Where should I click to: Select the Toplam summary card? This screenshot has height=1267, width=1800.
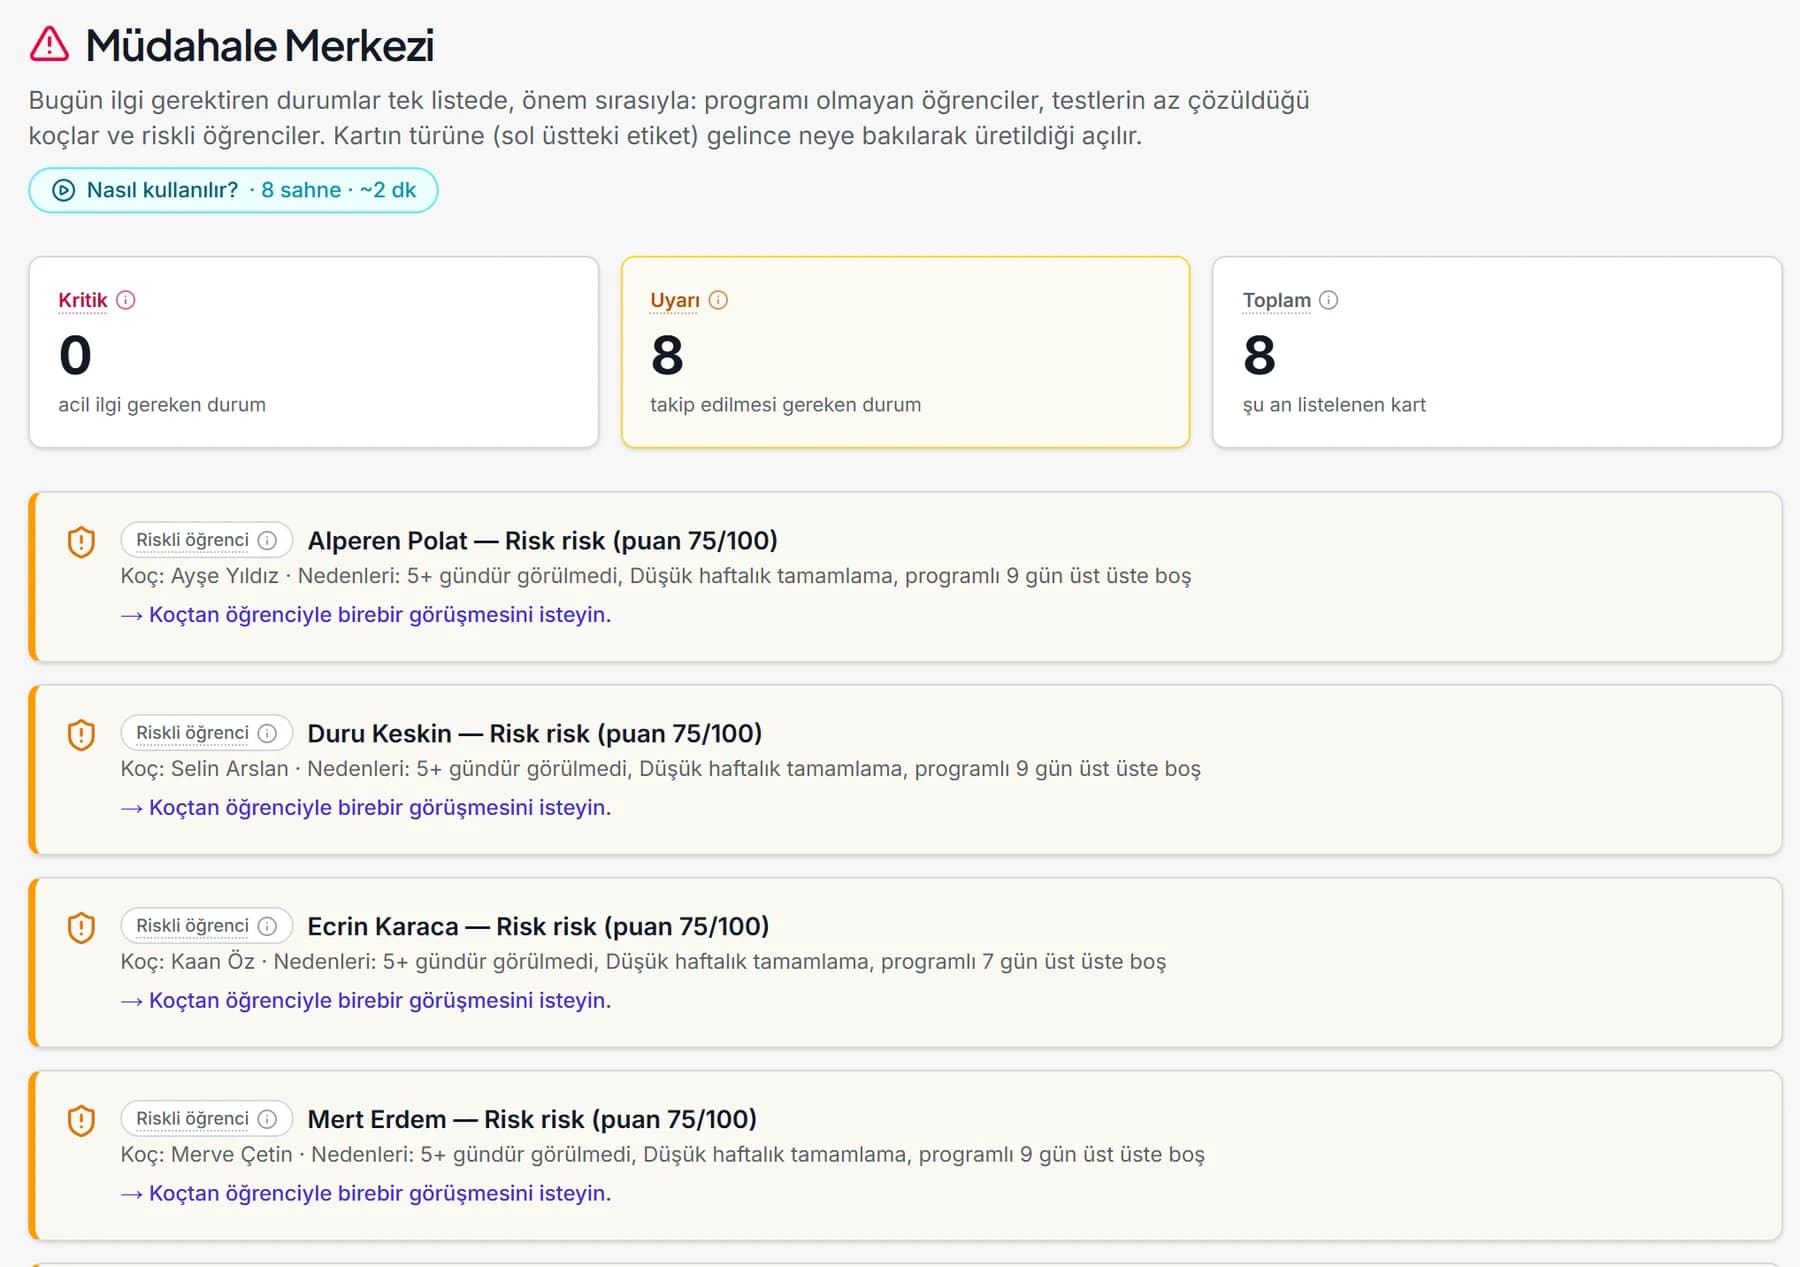tap(1497, 352)
